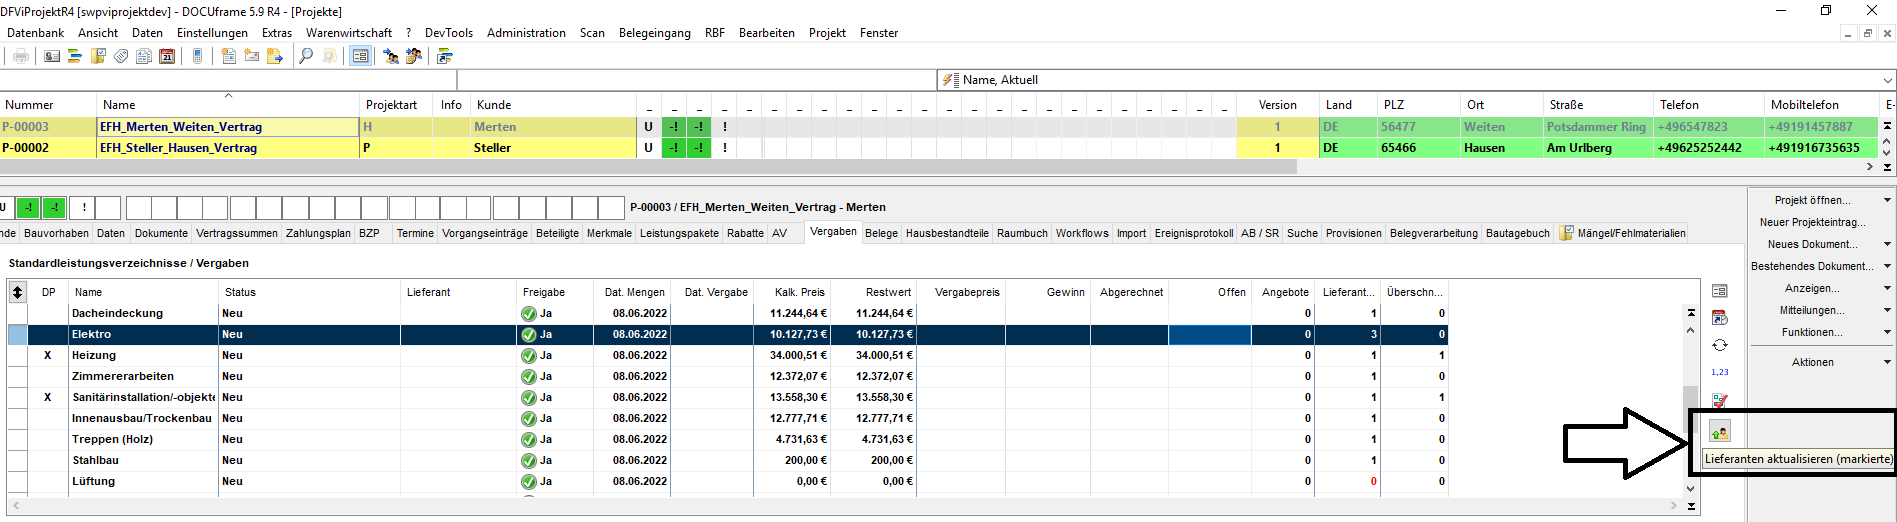The image size is (1897, 522).
Task: Toggle row selector checkbox for Zimmererarbeiten
Action: tap(17, 376)
